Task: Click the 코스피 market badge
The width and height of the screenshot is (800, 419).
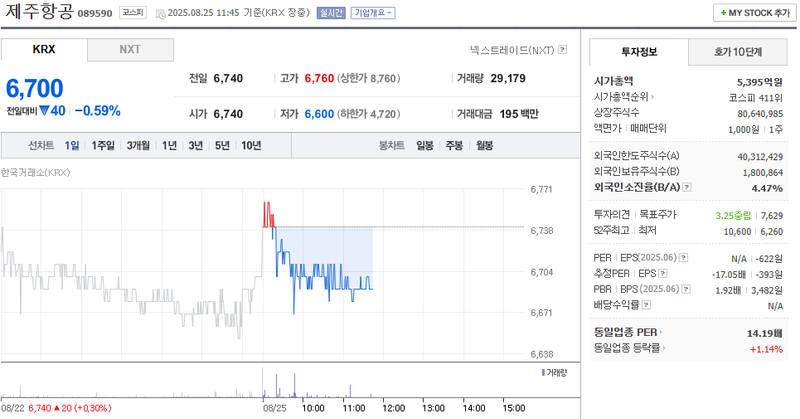Action: [x=133, y=13]
